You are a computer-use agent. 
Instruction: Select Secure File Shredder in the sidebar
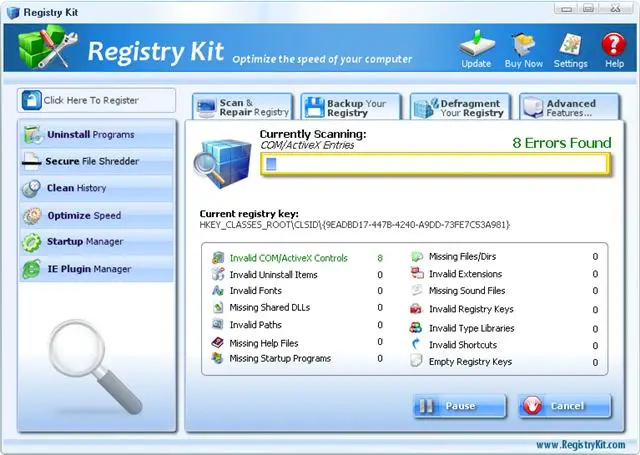pos(97,161)
